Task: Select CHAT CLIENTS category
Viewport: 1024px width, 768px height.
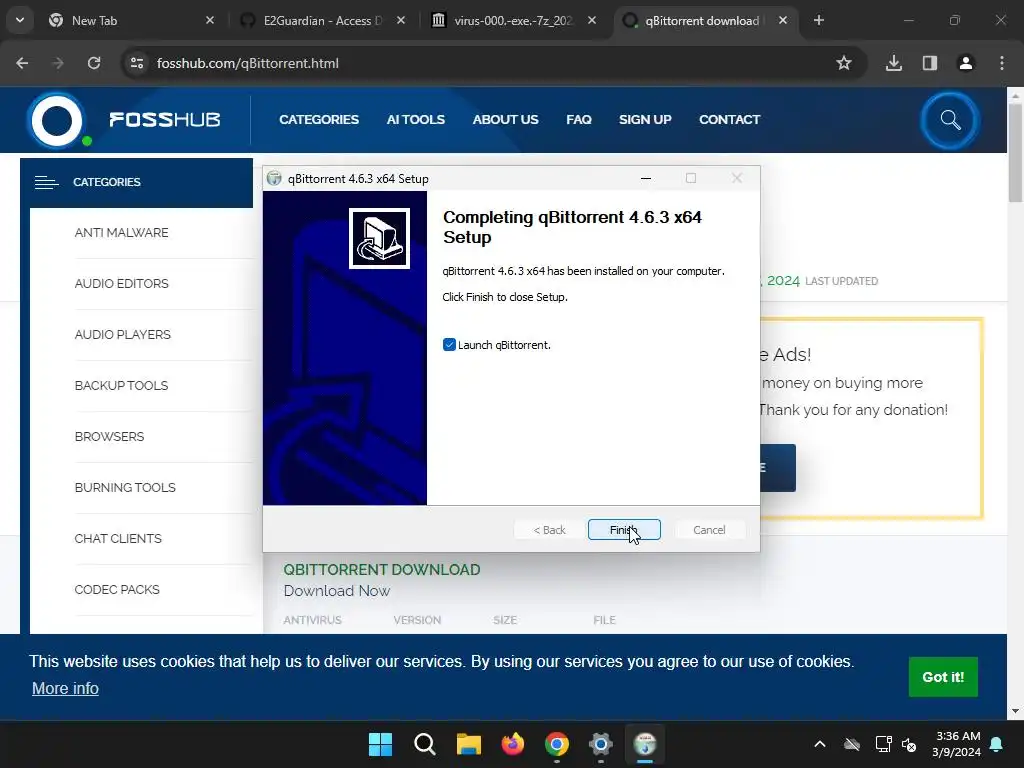Action: click(118, 538)
